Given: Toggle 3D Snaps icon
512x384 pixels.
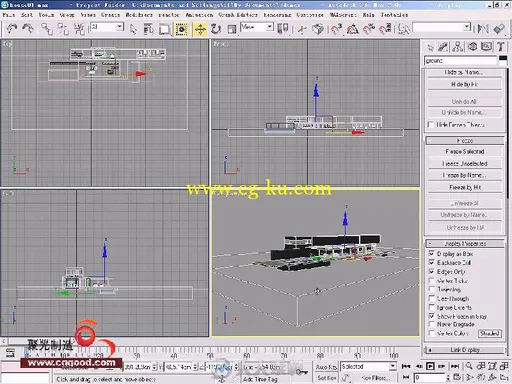Looking at the screenshot, I should coord(336,29).
